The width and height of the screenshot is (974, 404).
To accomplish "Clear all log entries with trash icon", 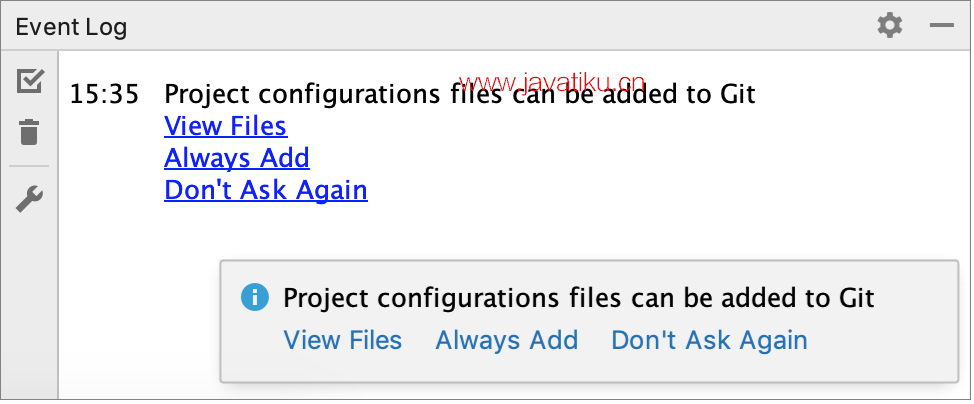I will [x=29, y=132].
